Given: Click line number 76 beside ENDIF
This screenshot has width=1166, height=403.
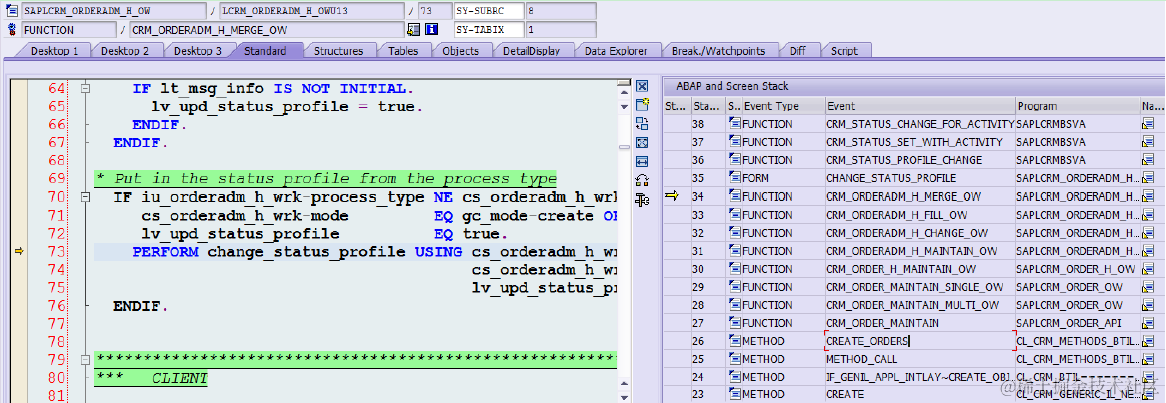Looking at the screenshot, I should click(x=57, y=306).
